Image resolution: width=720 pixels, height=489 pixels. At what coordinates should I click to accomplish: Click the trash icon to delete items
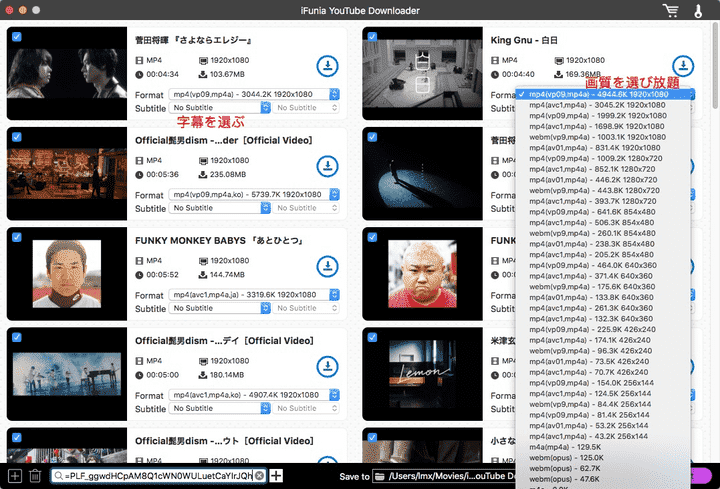point(35,476)
